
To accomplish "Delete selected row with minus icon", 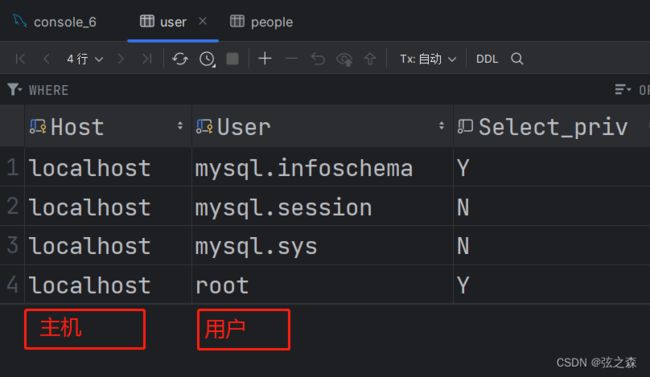I will coord(291,59).
